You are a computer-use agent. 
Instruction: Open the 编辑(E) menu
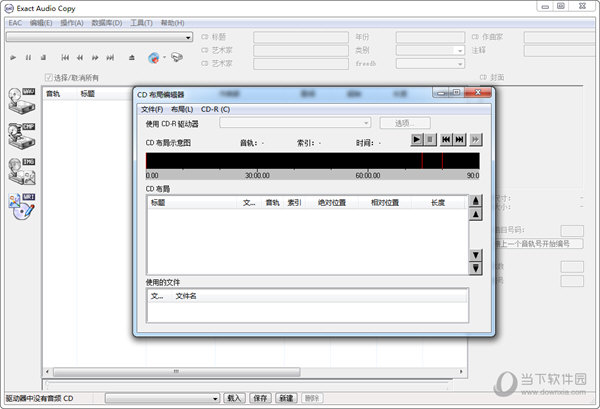click(x=41, y=23)
